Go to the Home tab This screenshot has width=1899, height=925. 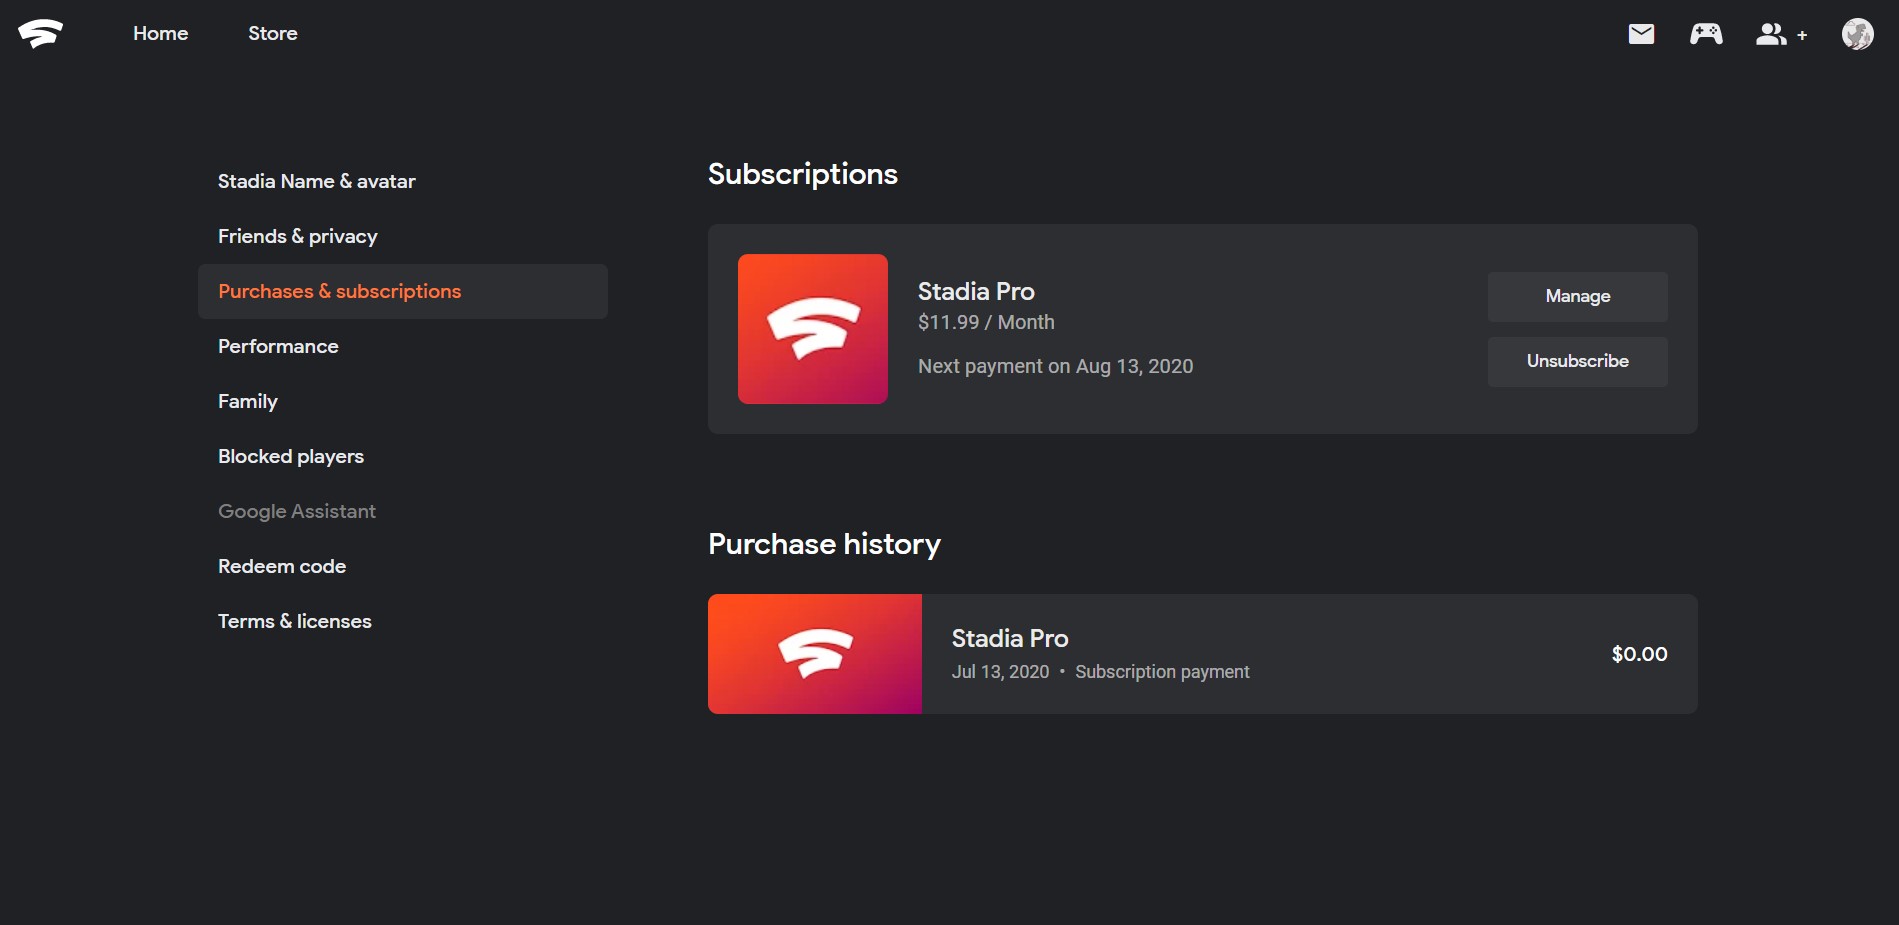click(160, 34)
